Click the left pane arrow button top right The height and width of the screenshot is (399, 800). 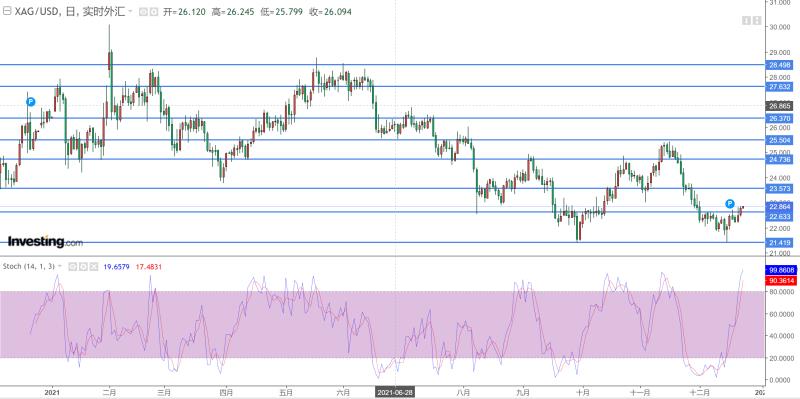(x=746, y=20)
